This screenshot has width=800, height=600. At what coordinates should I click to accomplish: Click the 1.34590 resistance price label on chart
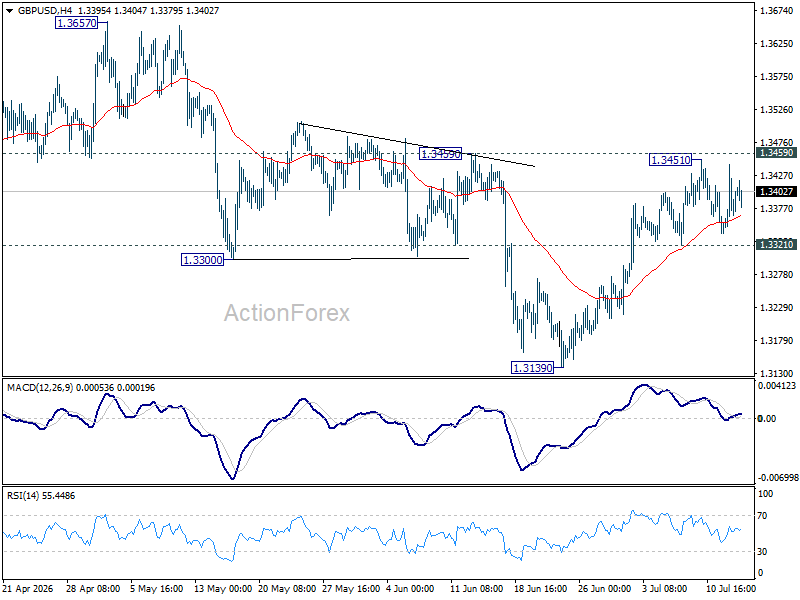pos(440,154)
